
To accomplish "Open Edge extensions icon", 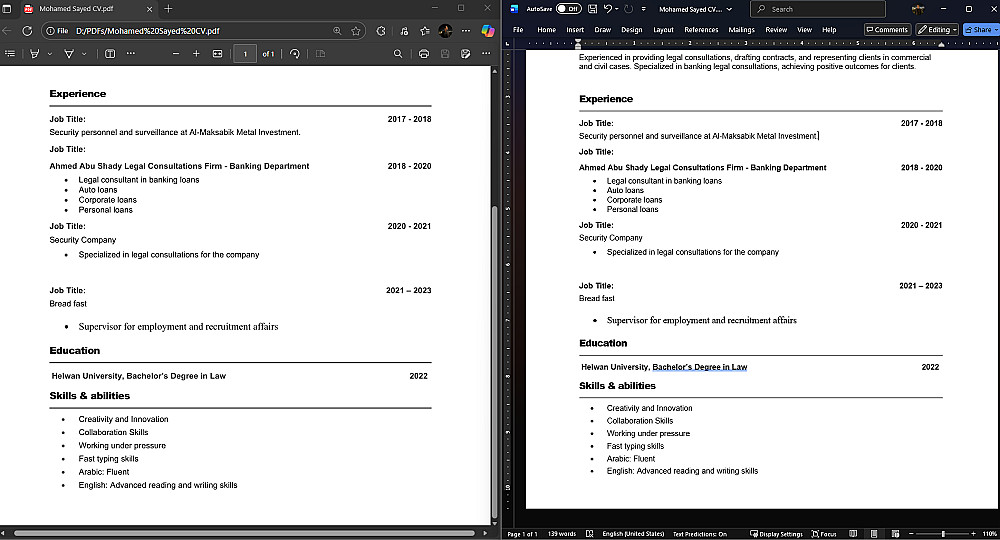I will (381, 31).
